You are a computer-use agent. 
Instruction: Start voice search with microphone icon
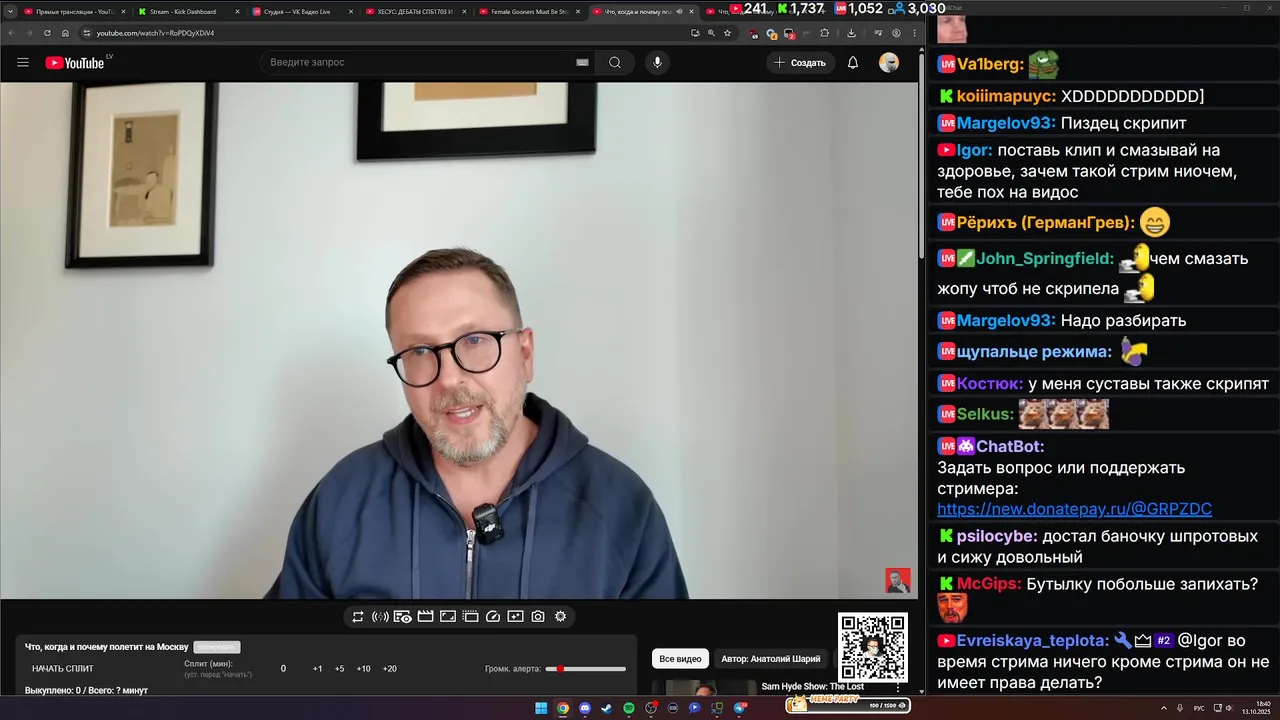point(657,62)
